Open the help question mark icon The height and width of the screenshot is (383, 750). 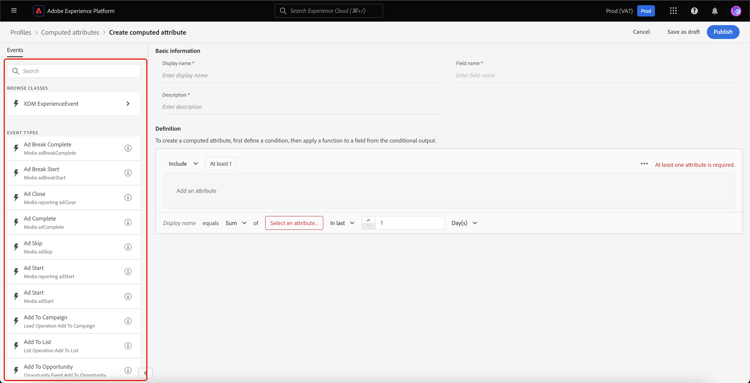695,11
